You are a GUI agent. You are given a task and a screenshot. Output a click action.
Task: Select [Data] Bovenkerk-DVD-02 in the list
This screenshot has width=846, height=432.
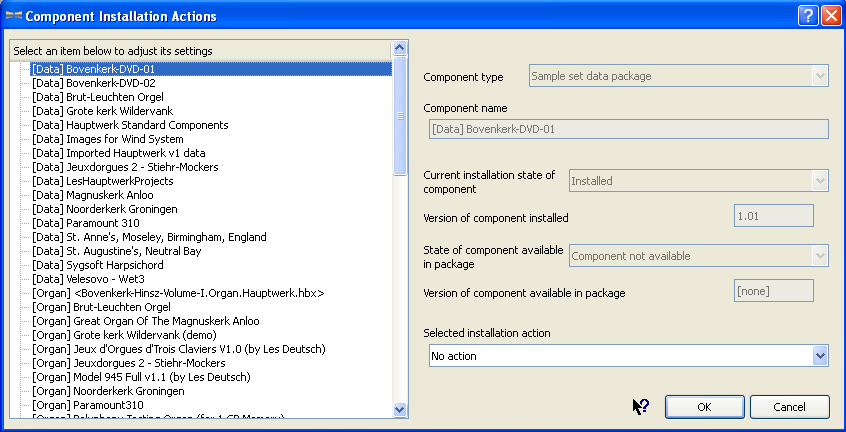click(x=94, y=83)
